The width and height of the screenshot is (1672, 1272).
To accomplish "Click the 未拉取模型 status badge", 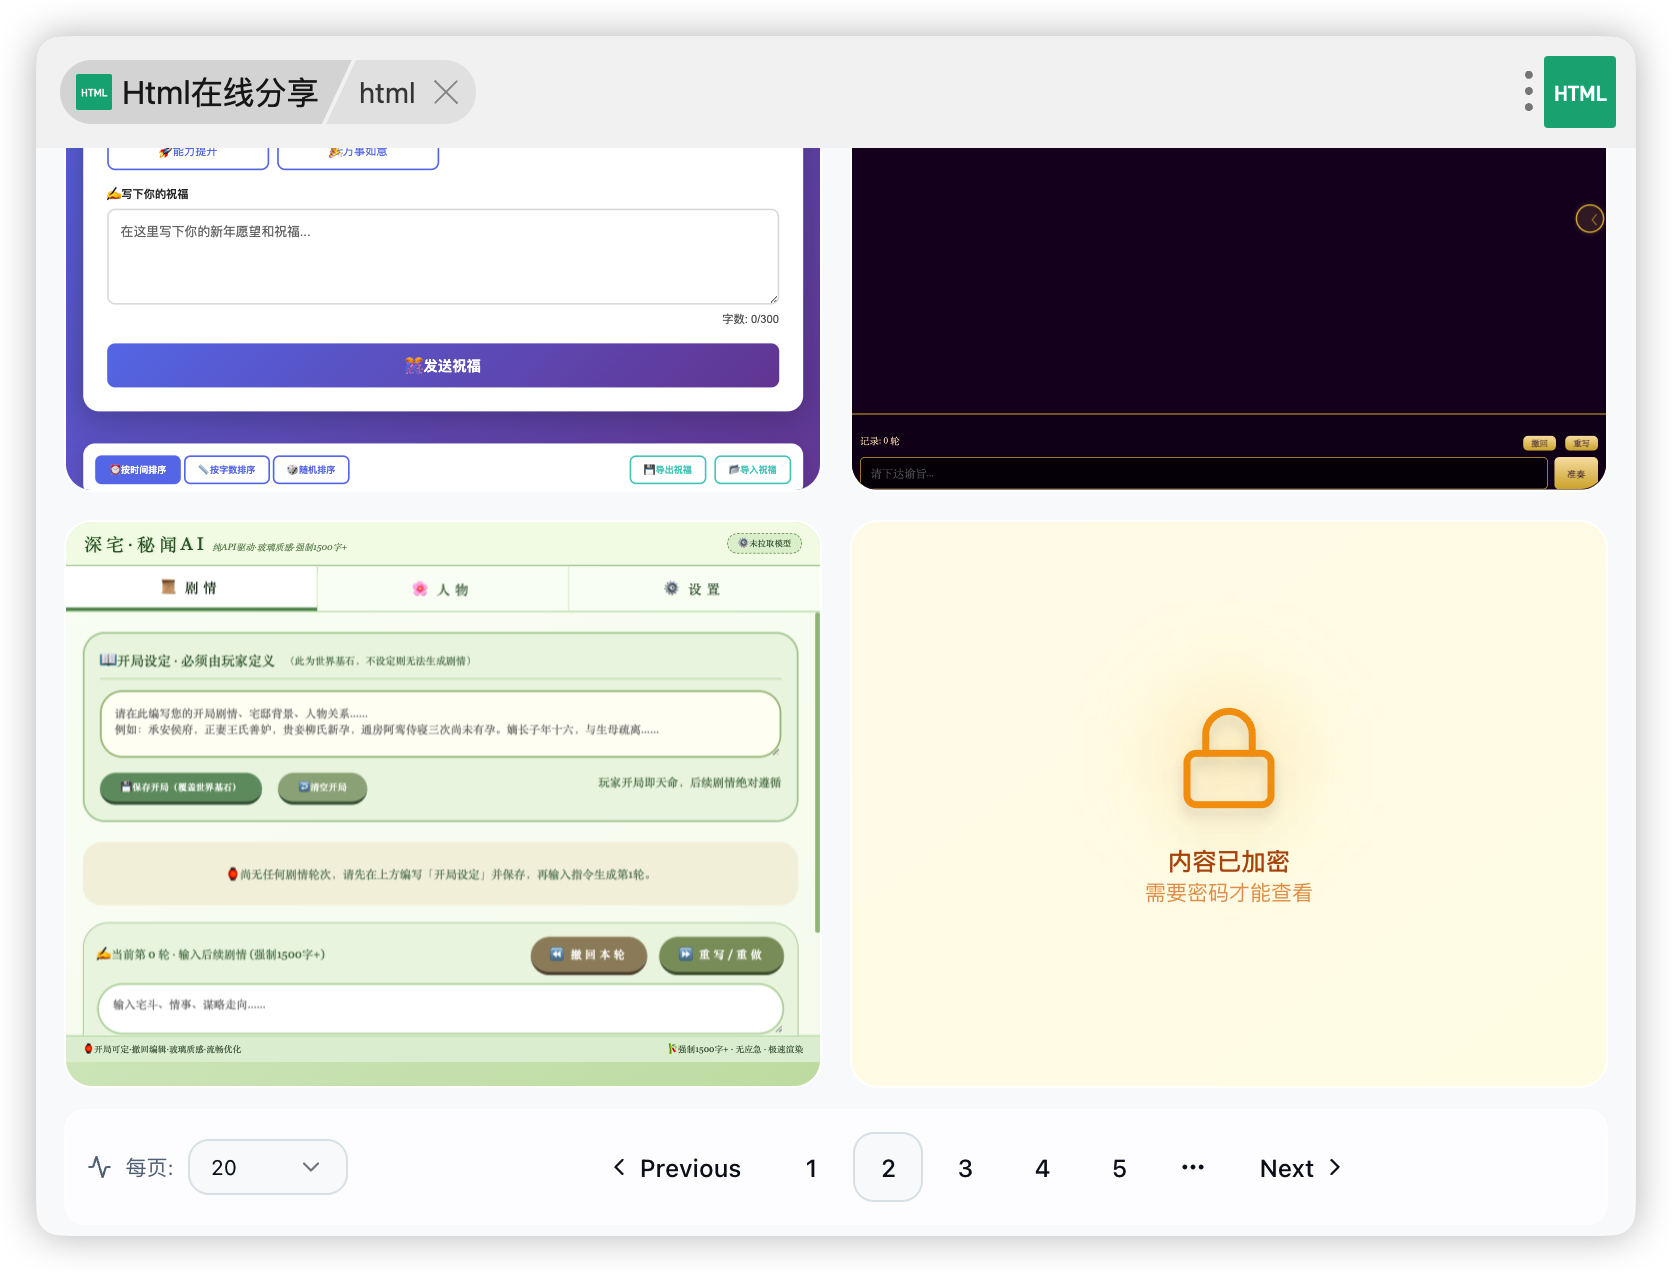I will 764,543.
